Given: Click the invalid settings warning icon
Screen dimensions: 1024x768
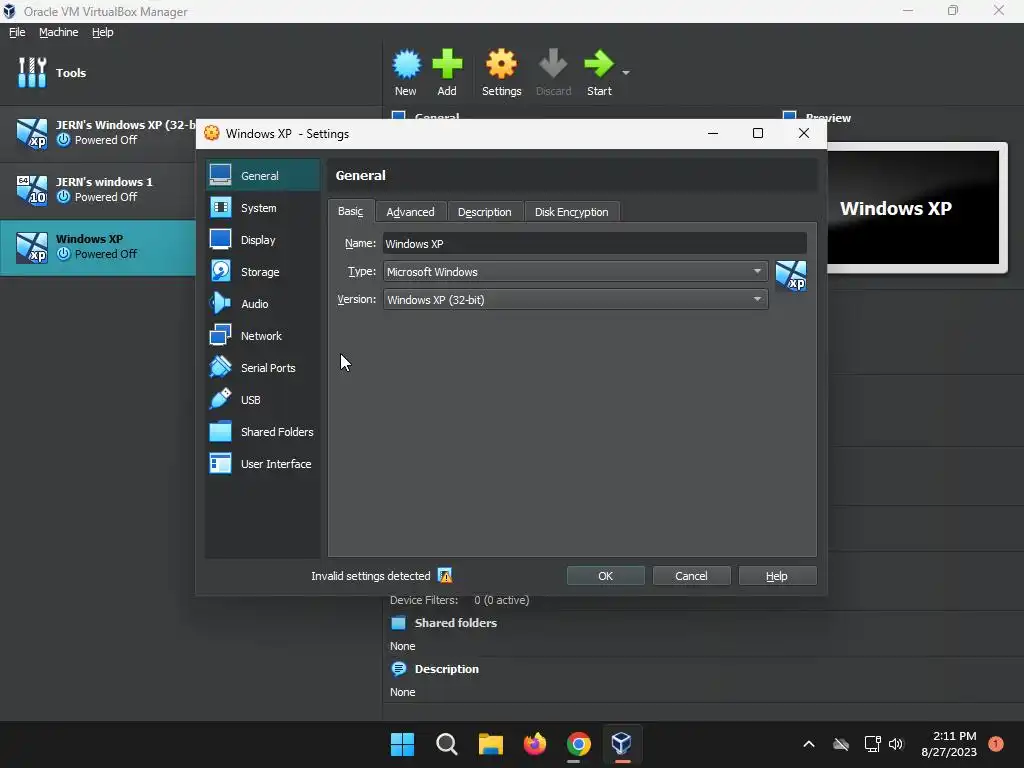Looking at the screenshot, I should pyautogui.click(x=445, y=576).
